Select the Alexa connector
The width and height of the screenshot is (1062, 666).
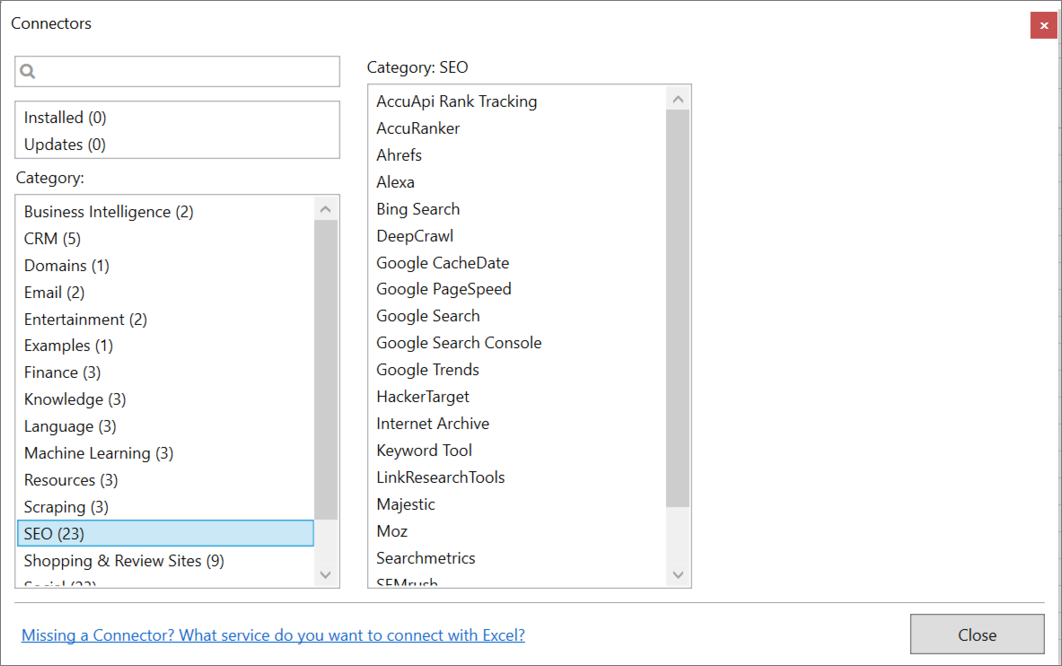[396, 182]
